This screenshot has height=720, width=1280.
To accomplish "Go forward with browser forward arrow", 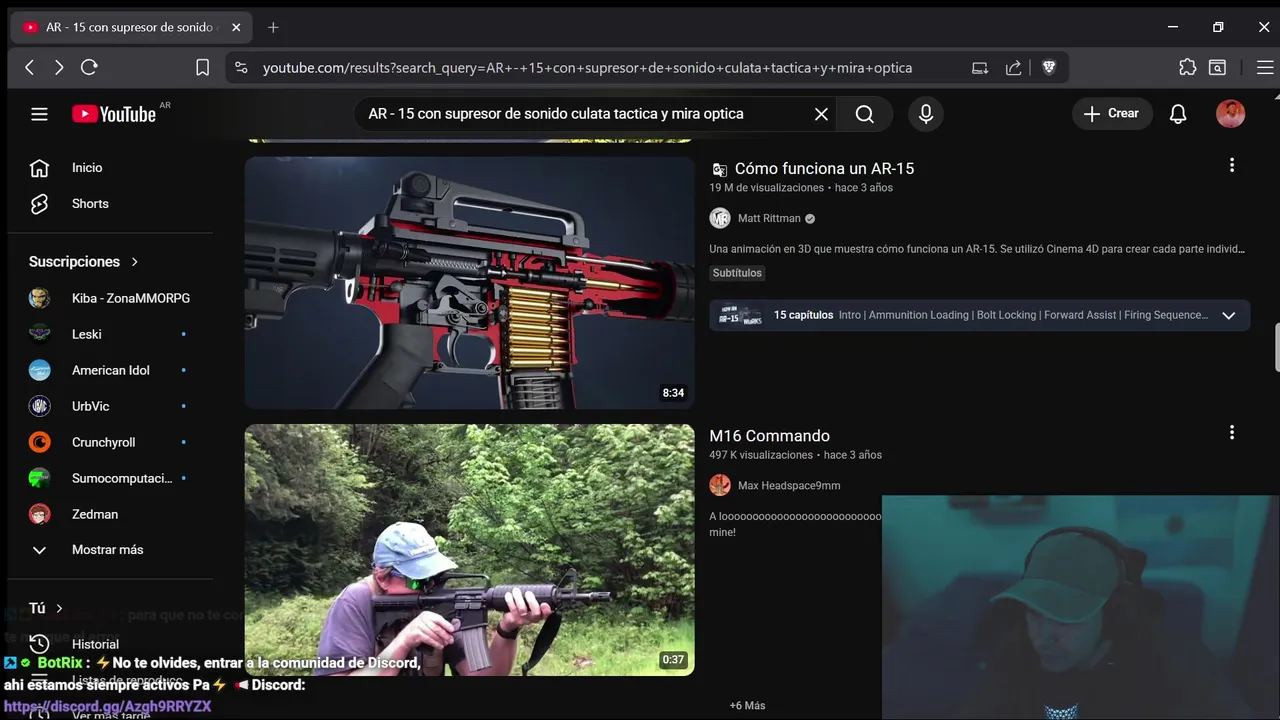I will (59, 67).
